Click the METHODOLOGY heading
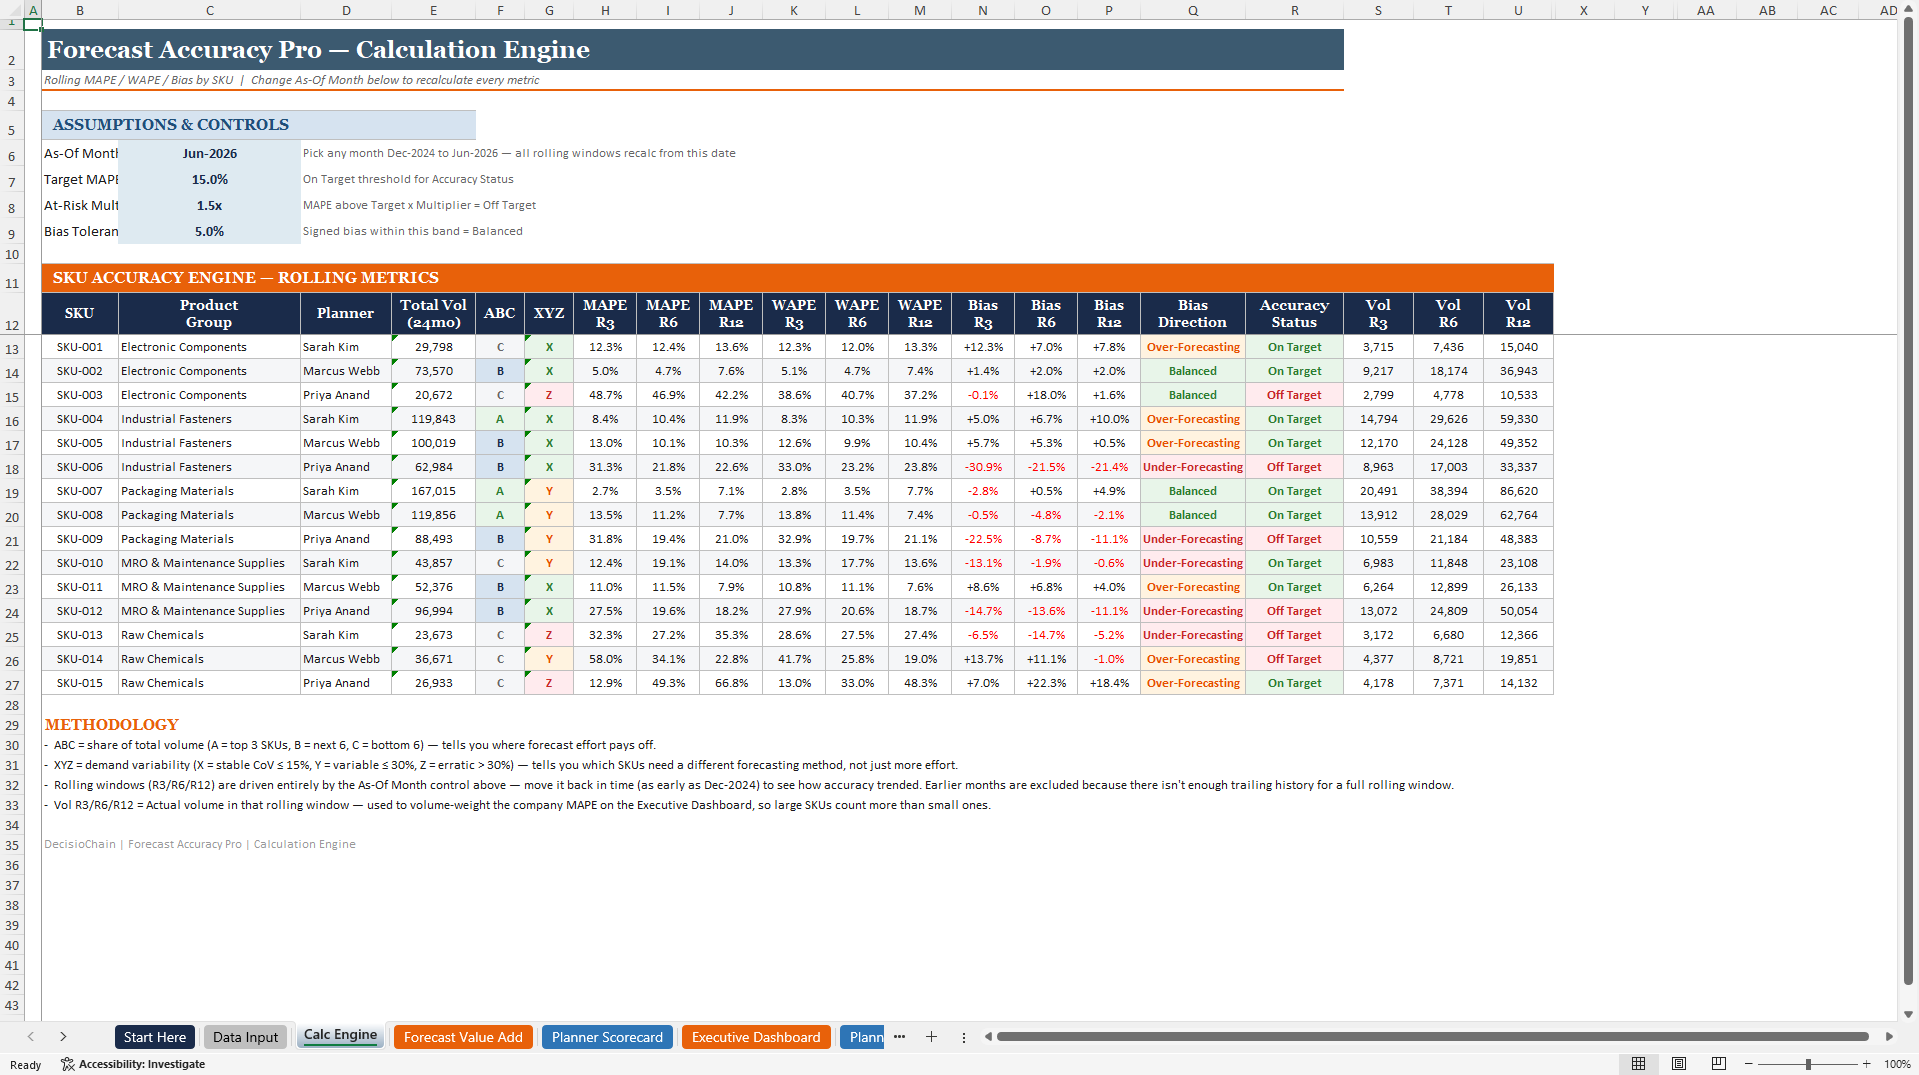 [112, 725]
